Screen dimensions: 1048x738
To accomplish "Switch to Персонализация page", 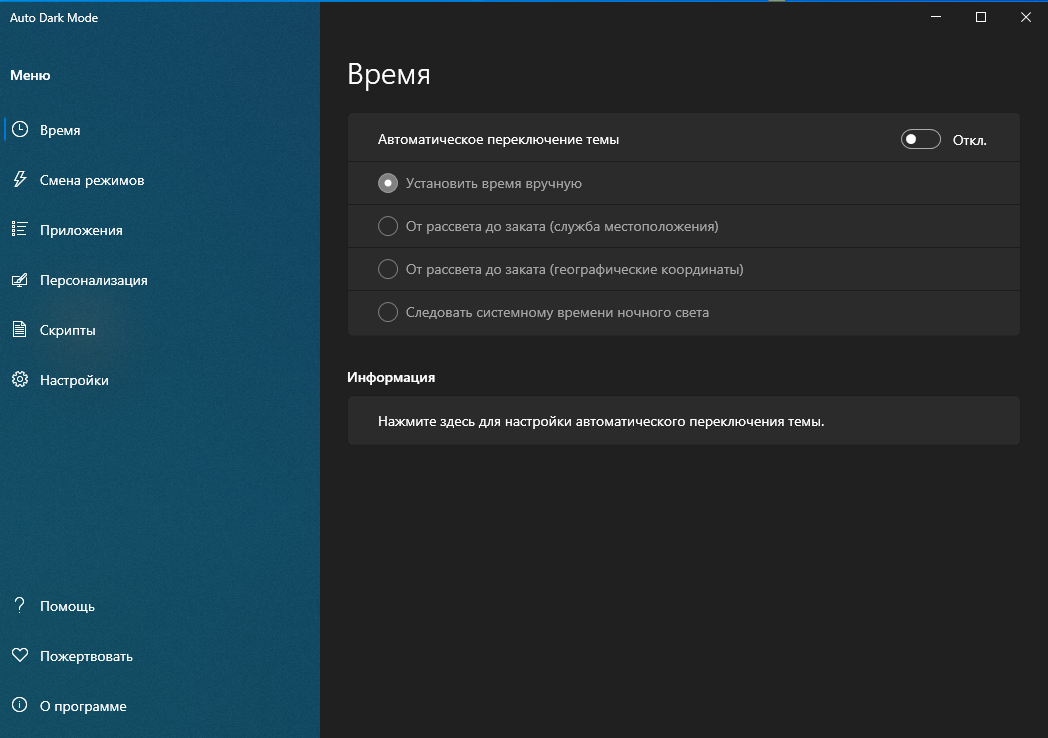I will (x=160, y=280).
